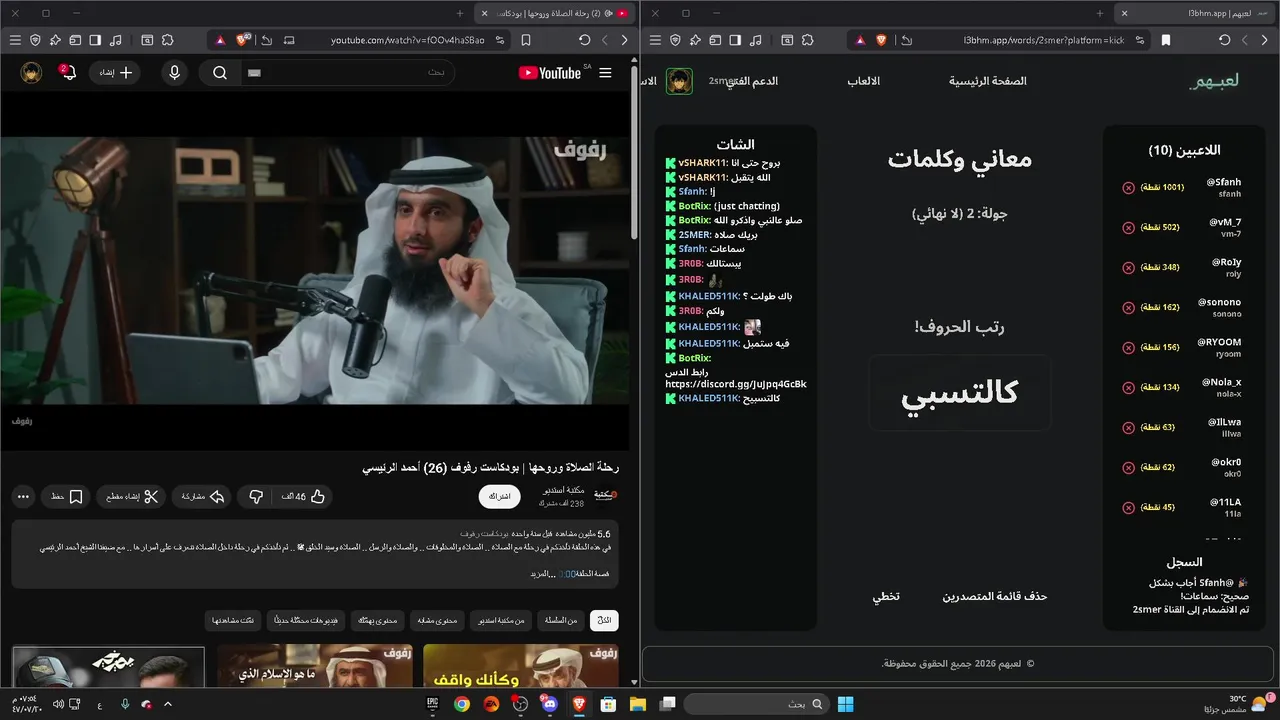Click the لعبهم site logo
Image resolution: width=1280 pixels, height=720 pixels.
point(1214,81)
